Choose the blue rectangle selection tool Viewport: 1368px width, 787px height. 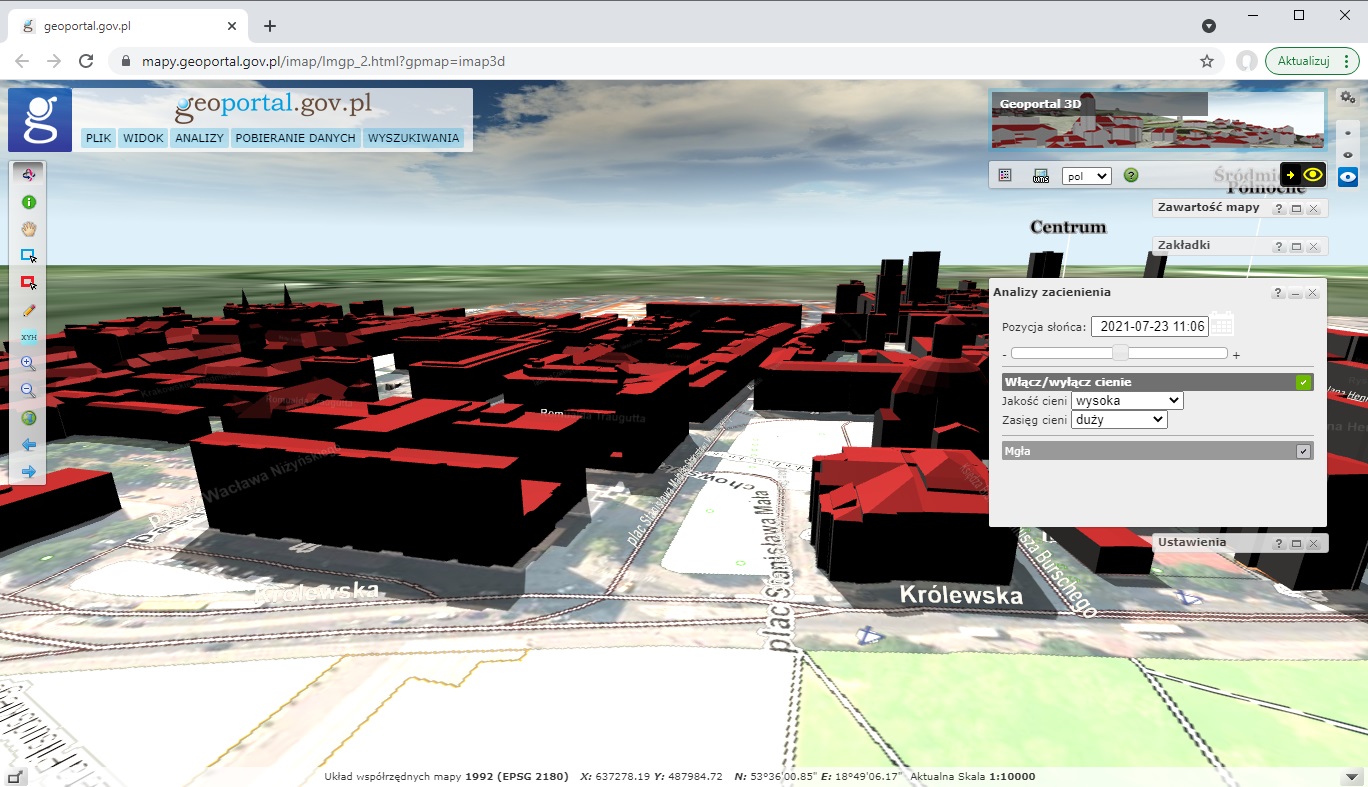(x=28, y=256)
